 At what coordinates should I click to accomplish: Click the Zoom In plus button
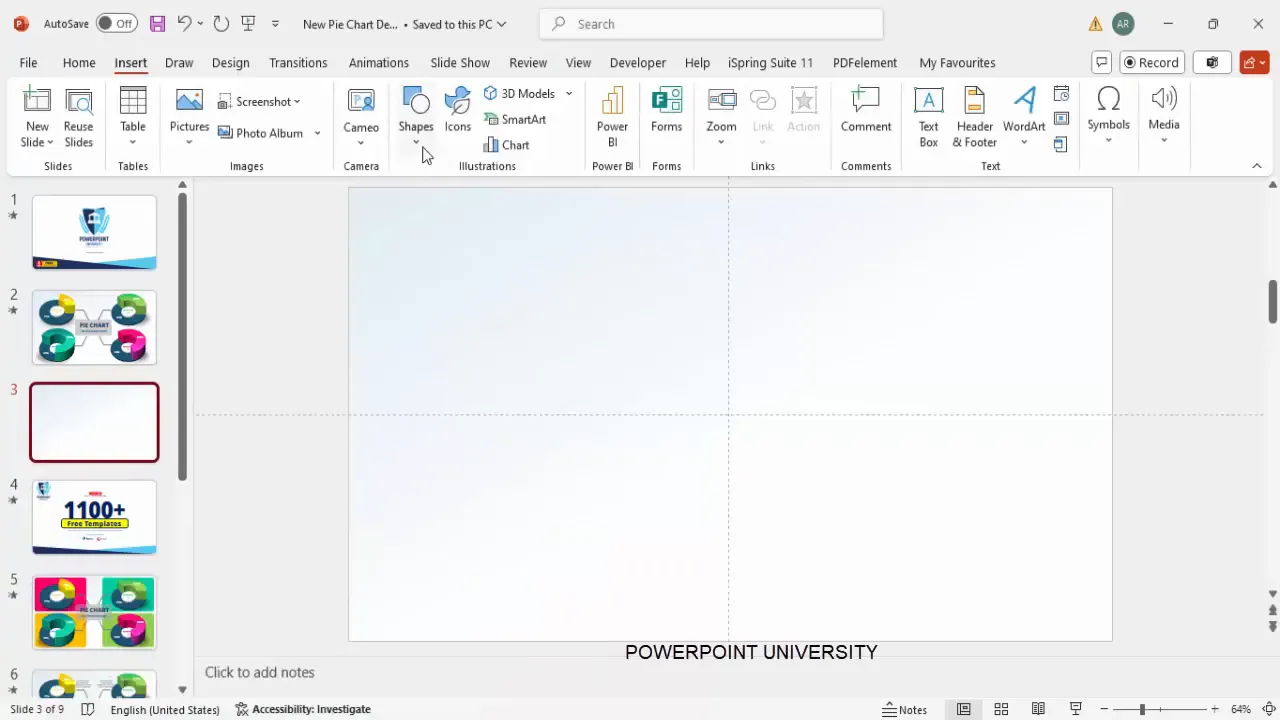pyautogui.click(x=1215, y=709)
